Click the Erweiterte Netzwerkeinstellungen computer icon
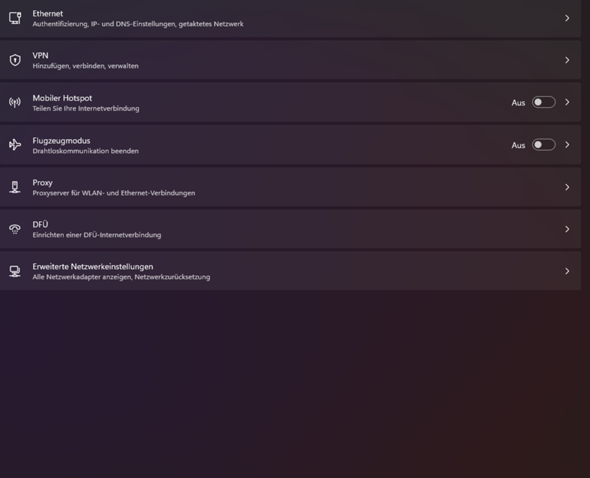 [x=15, y=271]
